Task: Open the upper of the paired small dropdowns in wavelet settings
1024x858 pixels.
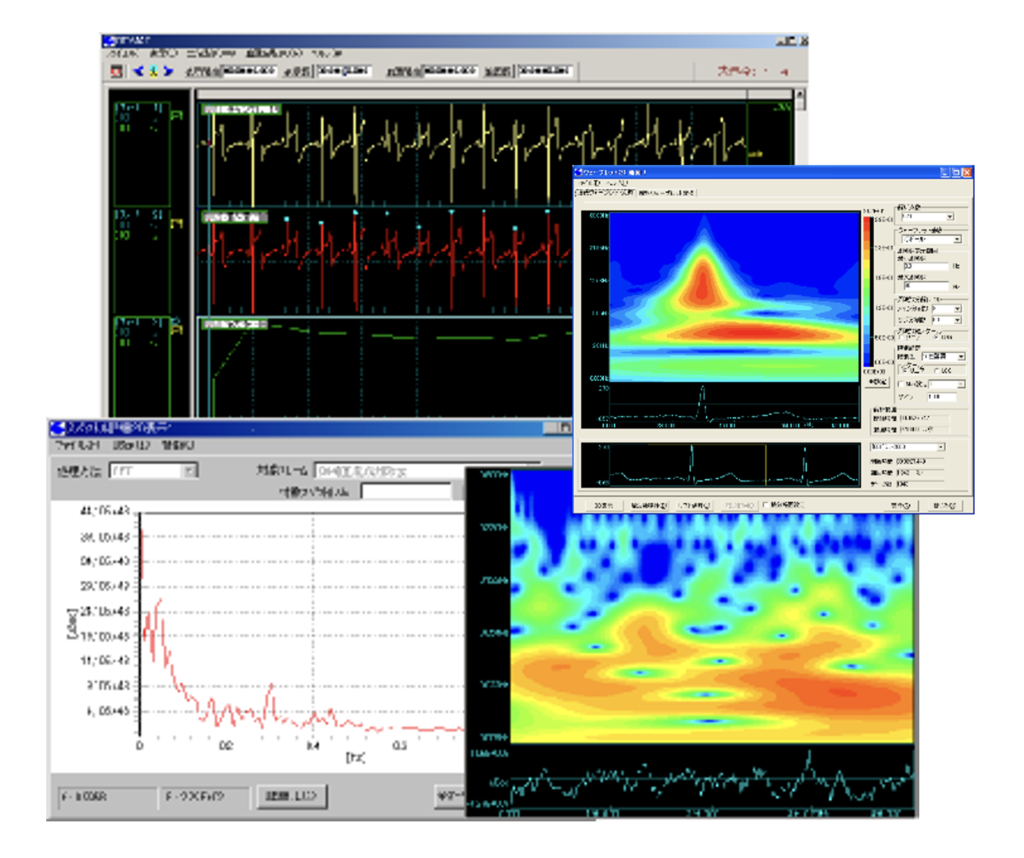Action: (x=946, y=308)
